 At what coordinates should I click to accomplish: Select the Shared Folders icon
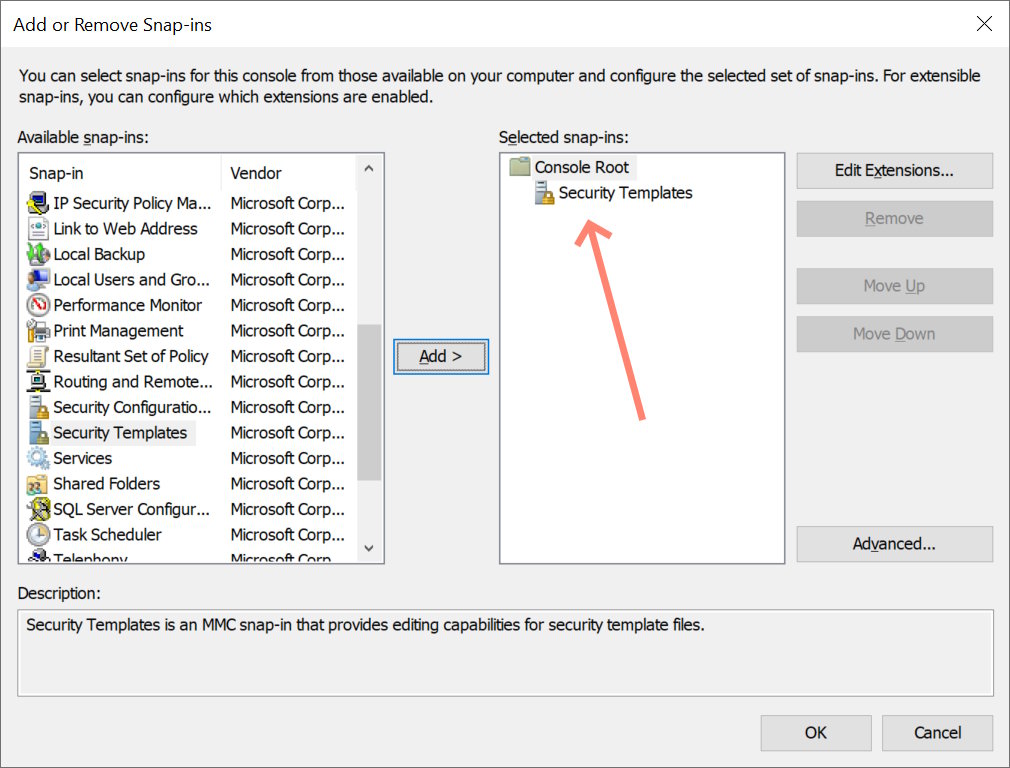pyautogui.click(x=38, y=484)
